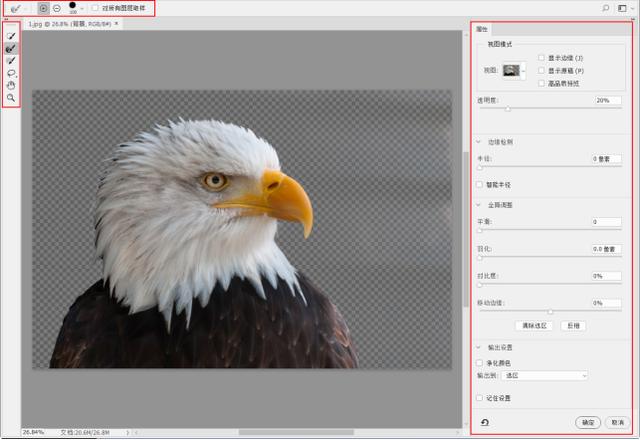Collapse the 边缘检测 section
The height and width of the screenshot is (440, 640).
coord(478,142)
